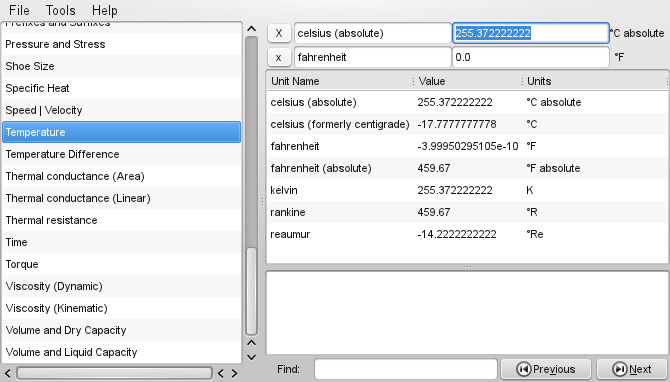The width and height of the screenshot is (670, 382).
Task: Choose Speed | Velocity category
Action: pyautogui.click(x=121, y=110)
